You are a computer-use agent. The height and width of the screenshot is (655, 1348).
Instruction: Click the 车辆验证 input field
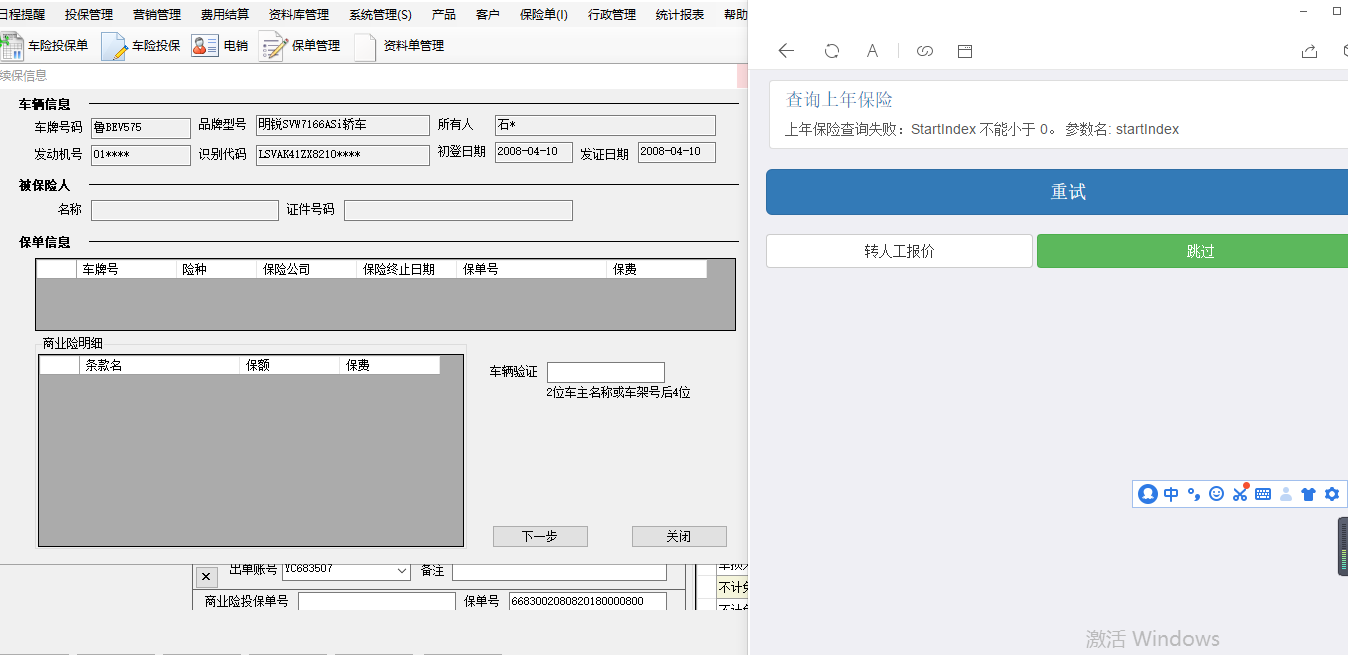click(x=606, y=372)
